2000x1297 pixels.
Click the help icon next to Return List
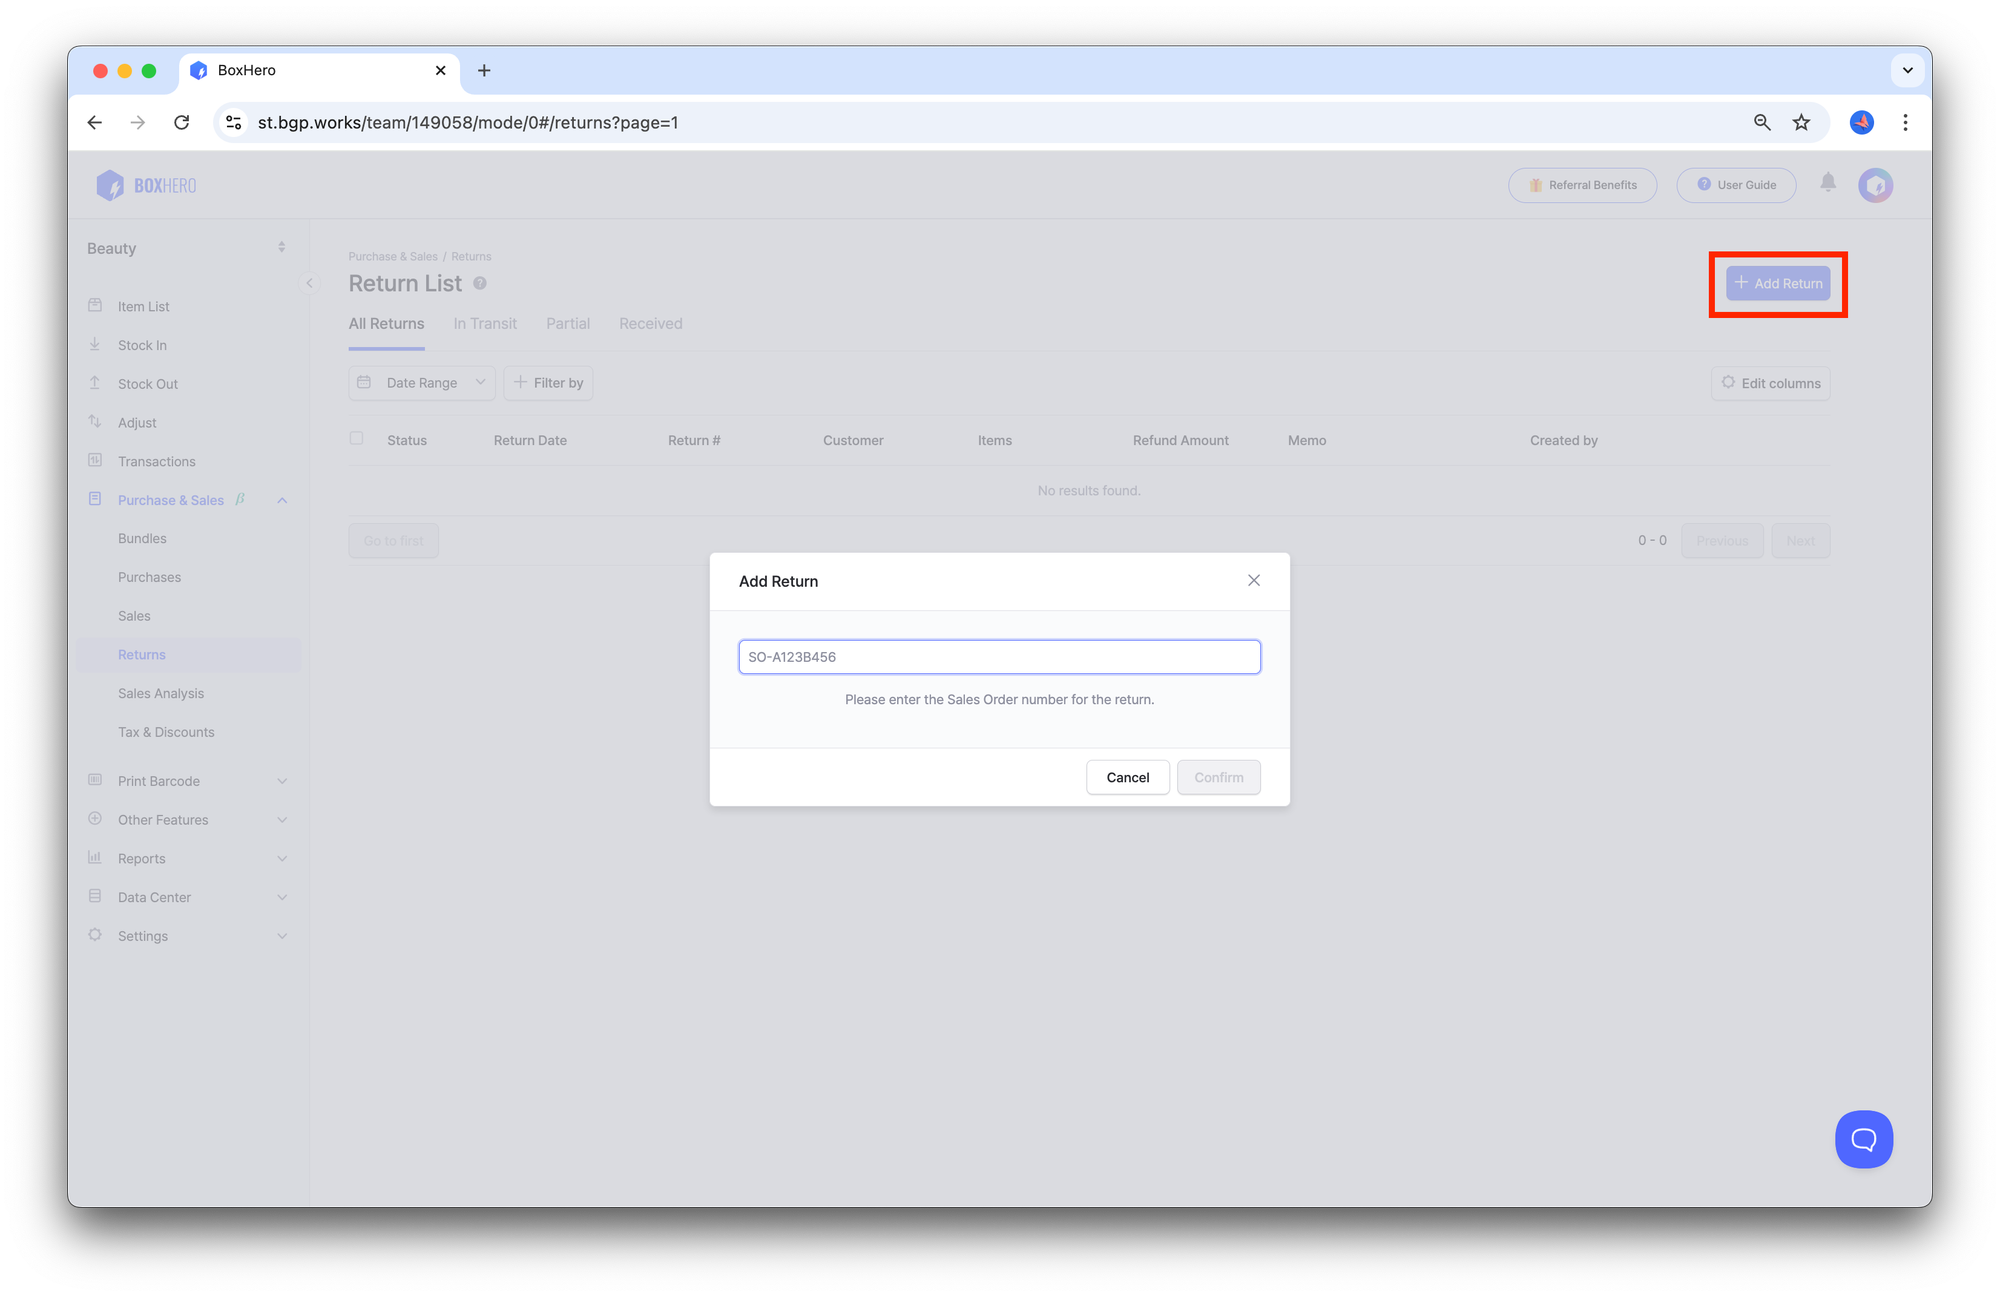480,283
